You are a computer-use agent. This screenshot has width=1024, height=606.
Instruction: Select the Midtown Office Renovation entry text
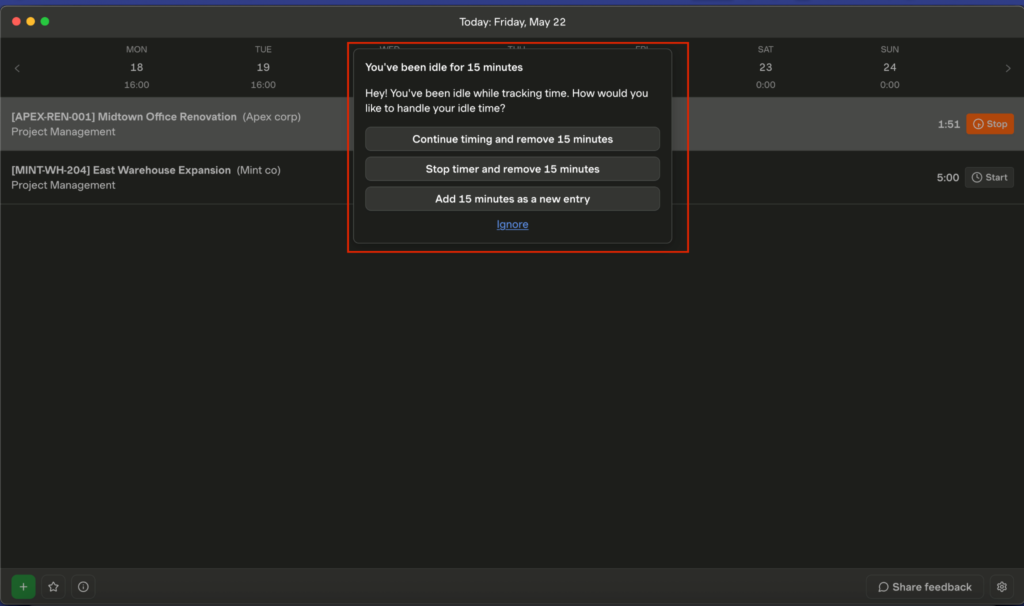tap(156, 124)
